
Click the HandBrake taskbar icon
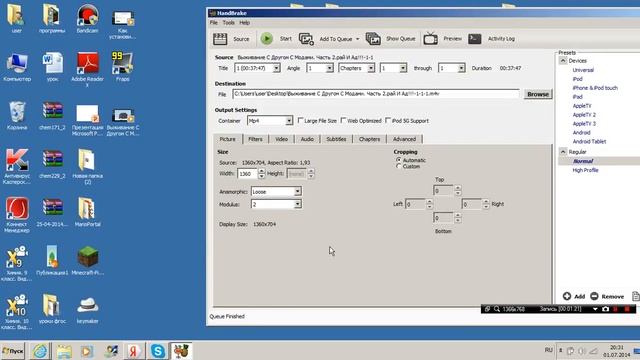pos(181,351)
